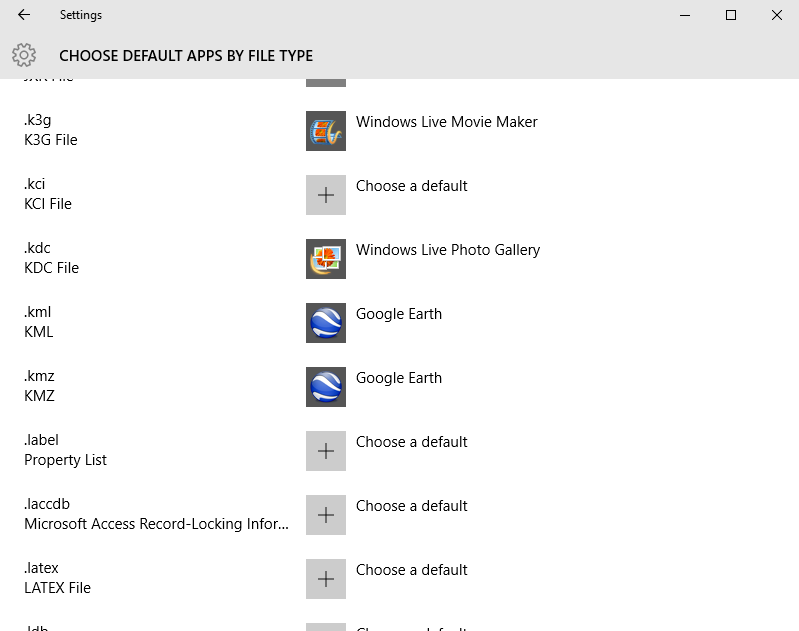Select the KDC File description

pyautogui.click(x=51, y=268)
